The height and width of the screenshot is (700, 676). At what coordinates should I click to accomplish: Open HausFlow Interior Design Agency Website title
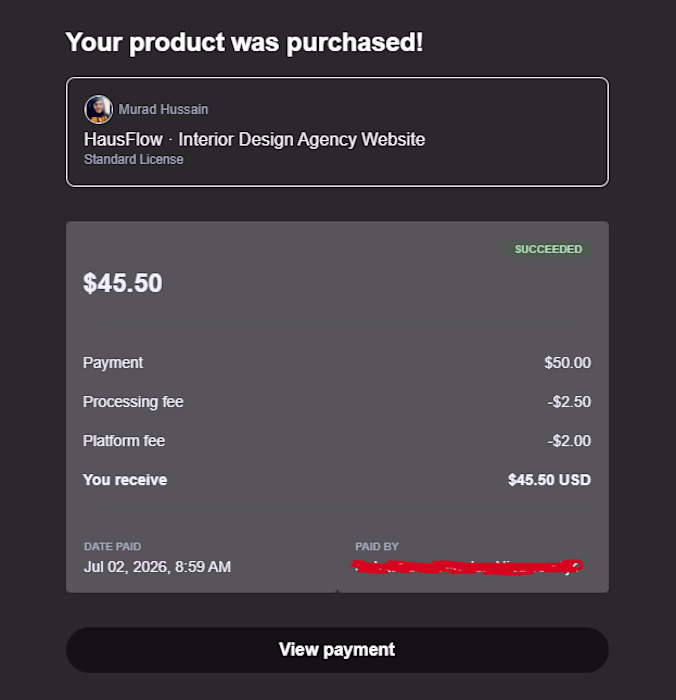coord(254,139)
